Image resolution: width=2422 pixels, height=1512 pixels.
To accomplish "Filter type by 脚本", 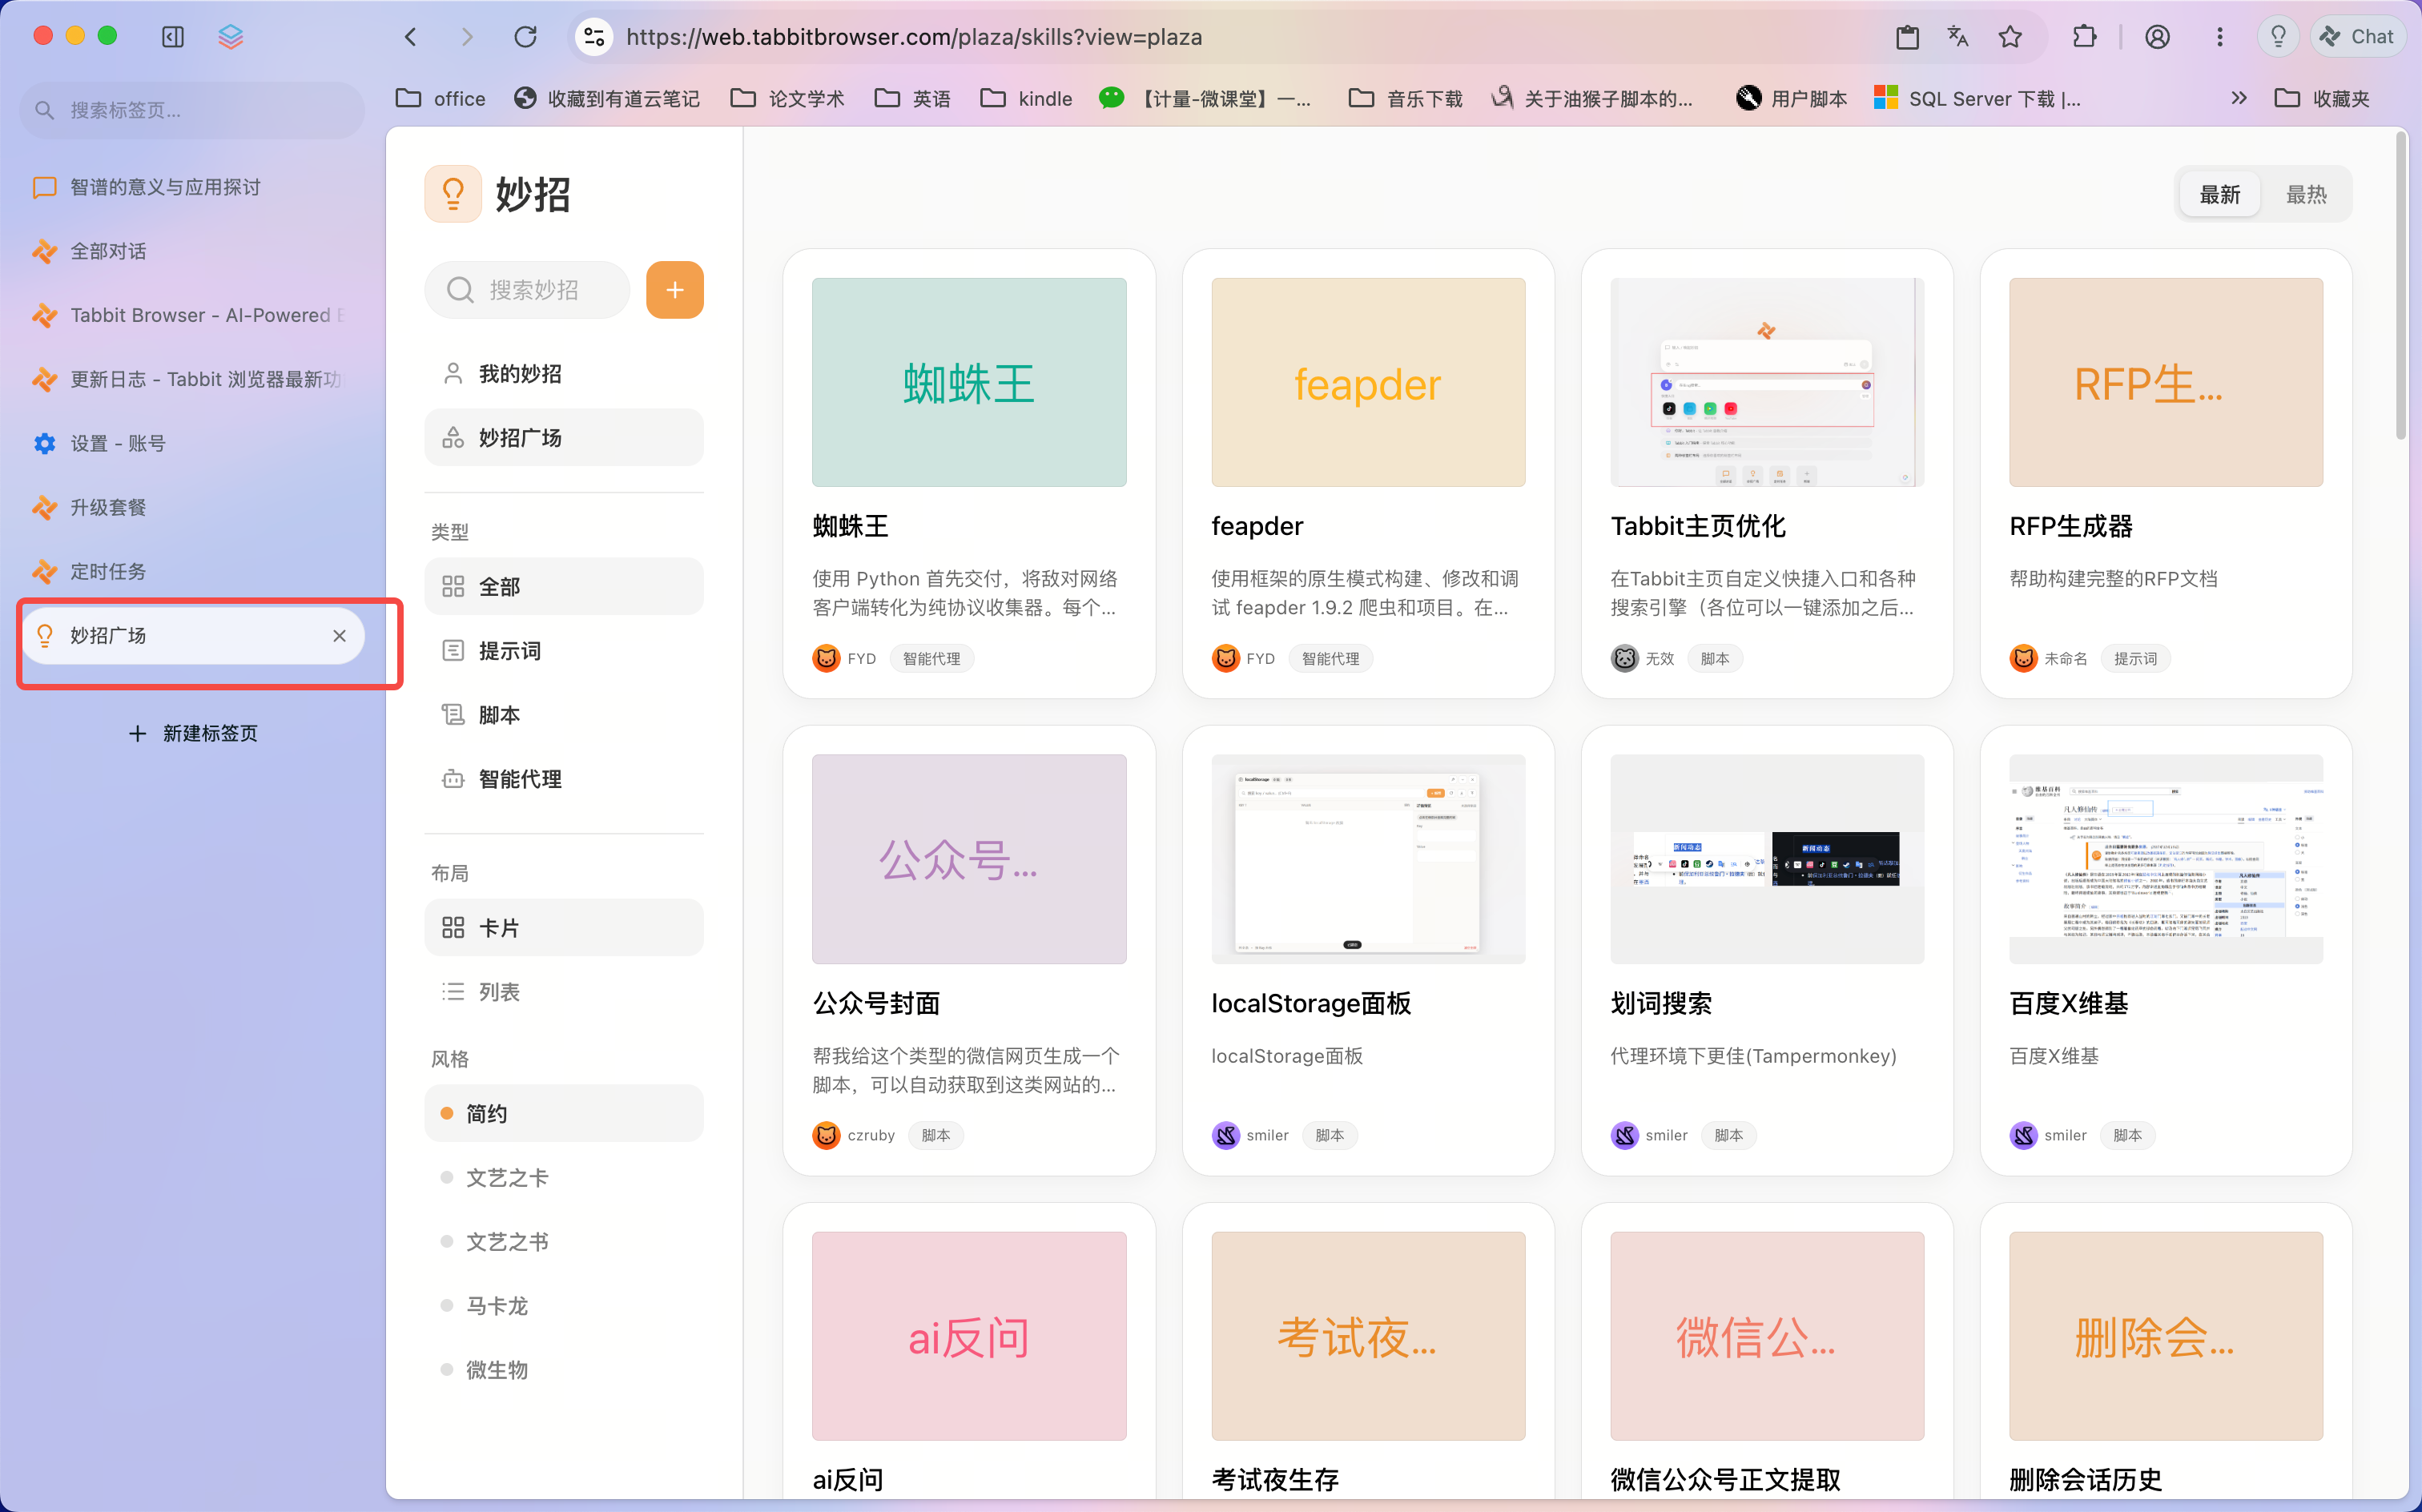I will click(x=564, y=714).
